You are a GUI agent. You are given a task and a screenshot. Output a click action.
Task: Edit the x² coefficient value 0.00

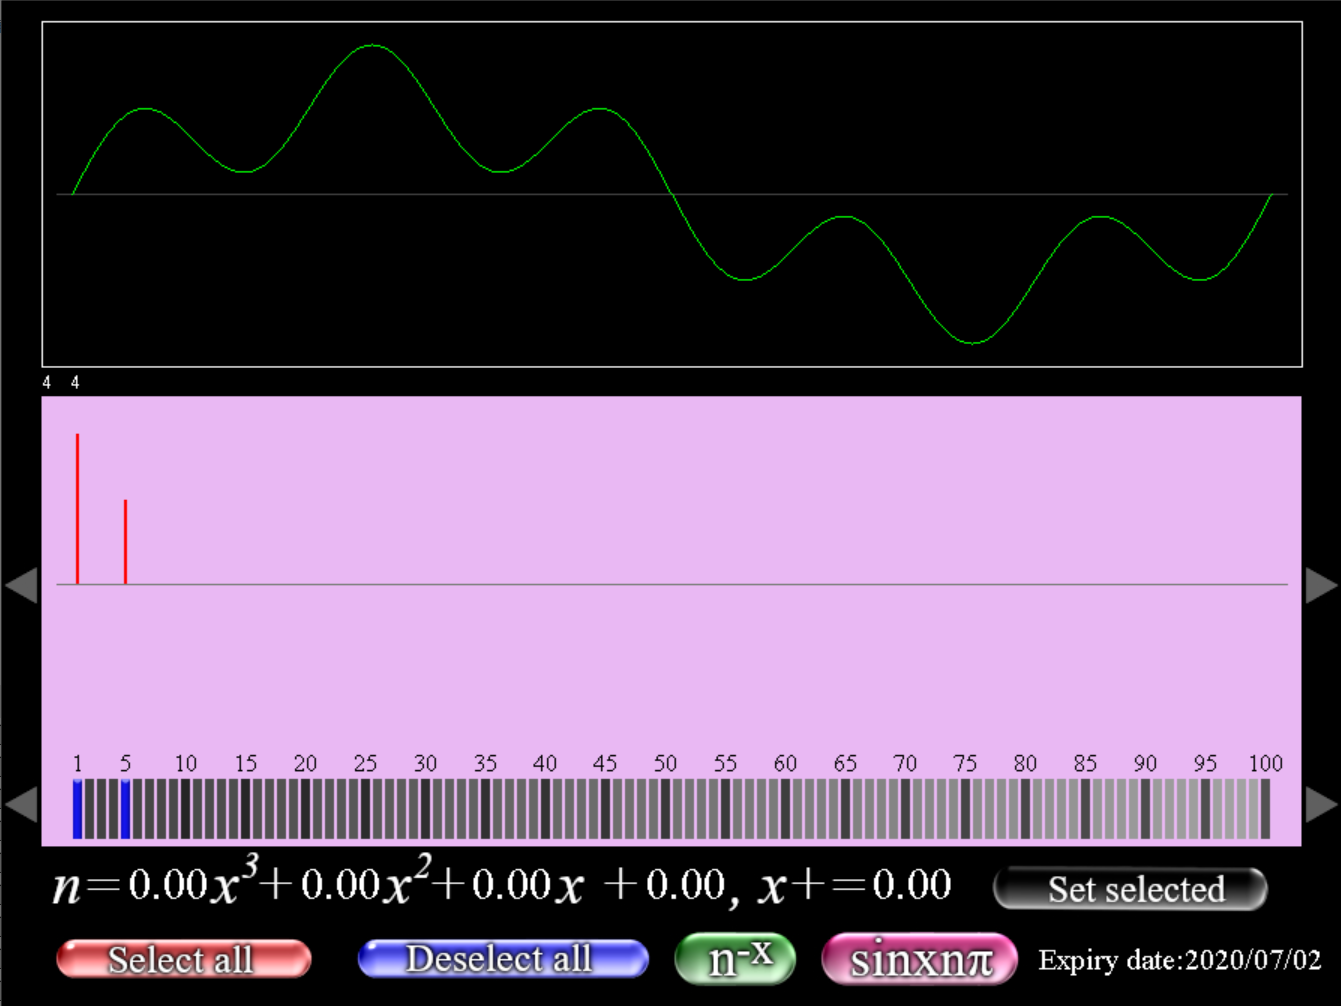(340, 885)
